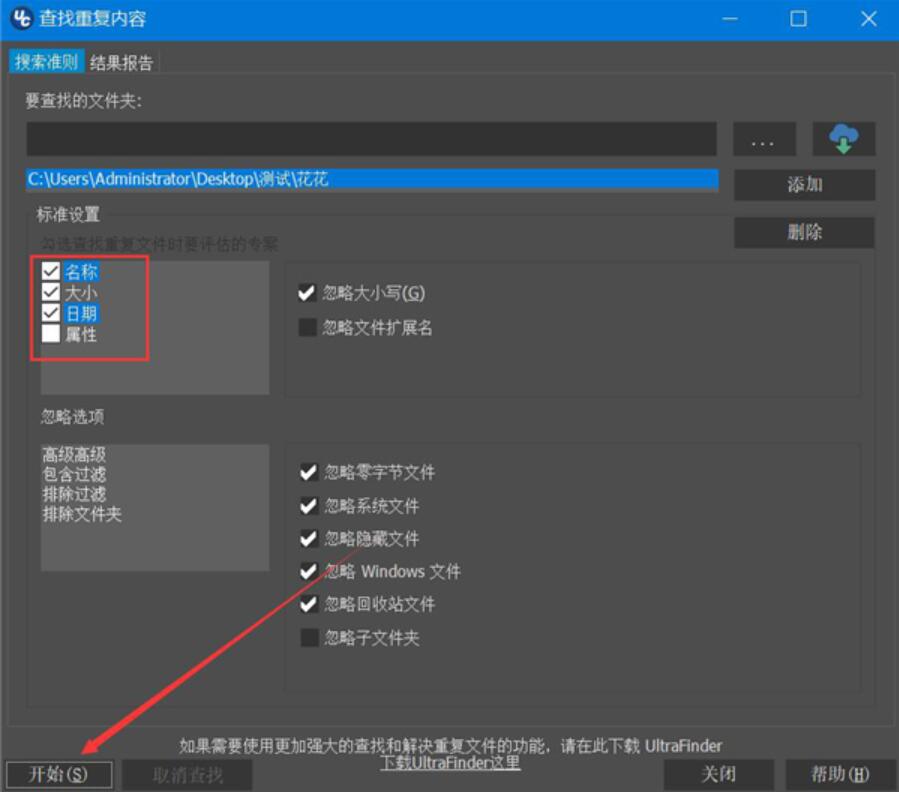Image resolution: width=899 pixels, height=792 pixels.
Task: Uncheck 忽略隐藏文件 option
Action: pyautogui.click(x=309, y=539)
